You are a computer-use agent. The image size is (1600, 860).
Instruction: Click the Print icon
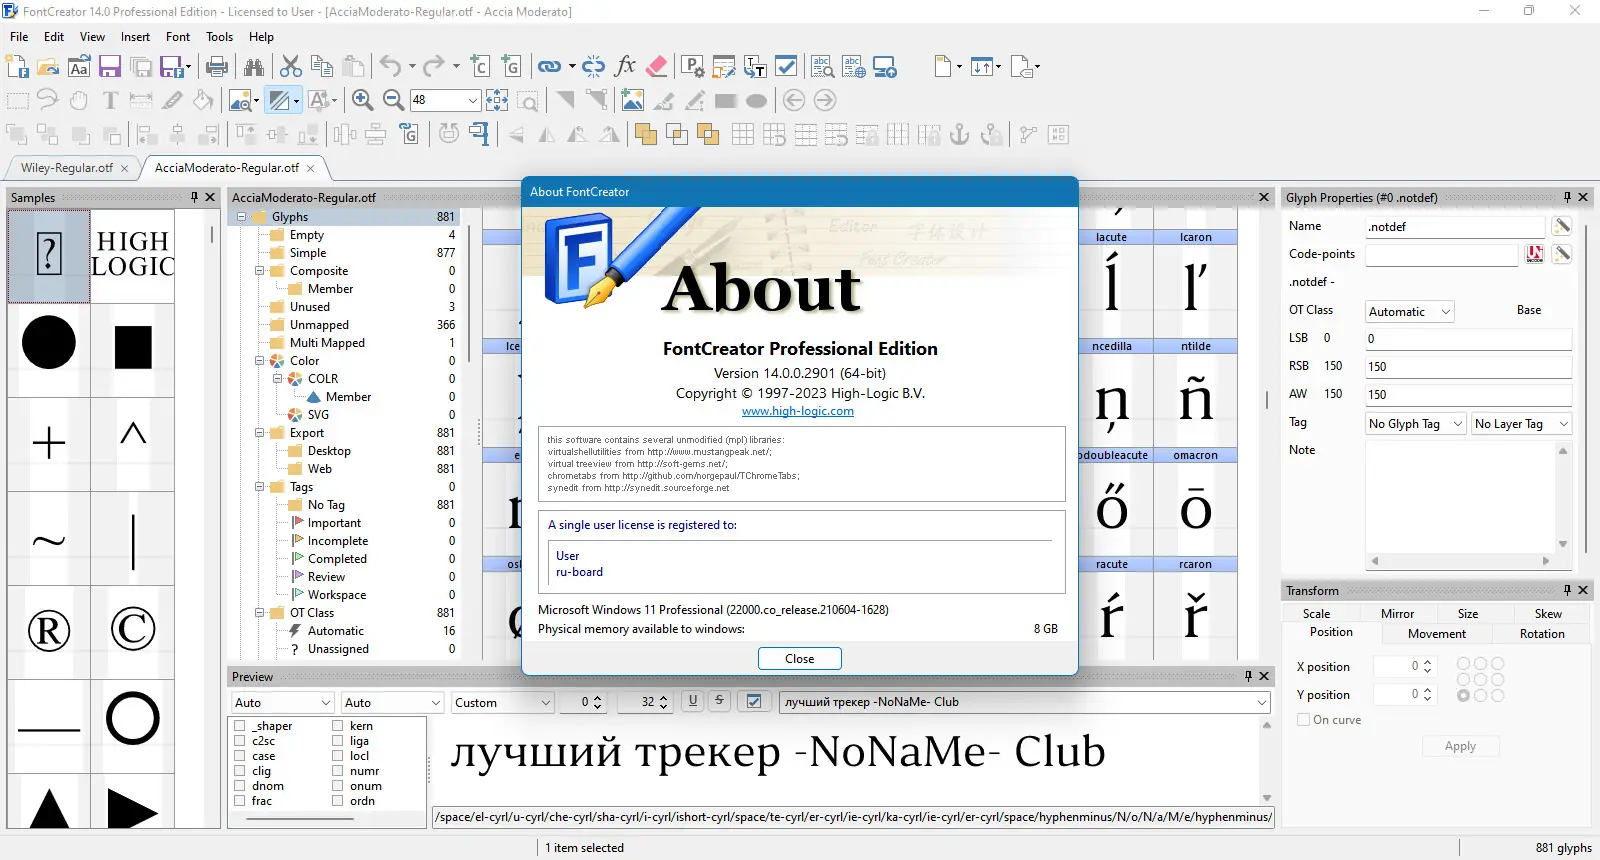pos(217,67)
